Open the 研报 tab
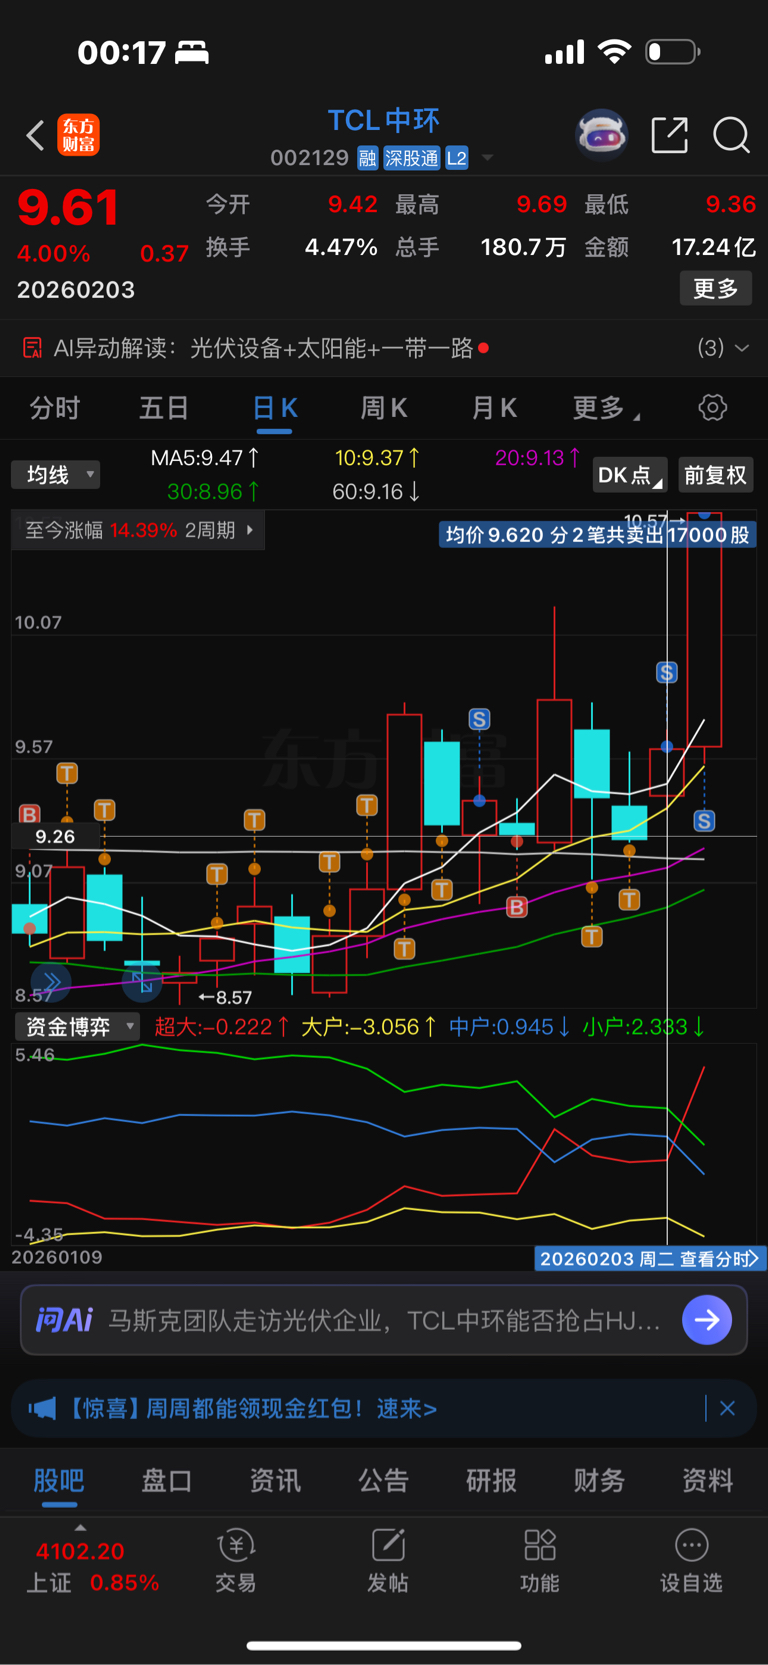 tap(491, 1481)
